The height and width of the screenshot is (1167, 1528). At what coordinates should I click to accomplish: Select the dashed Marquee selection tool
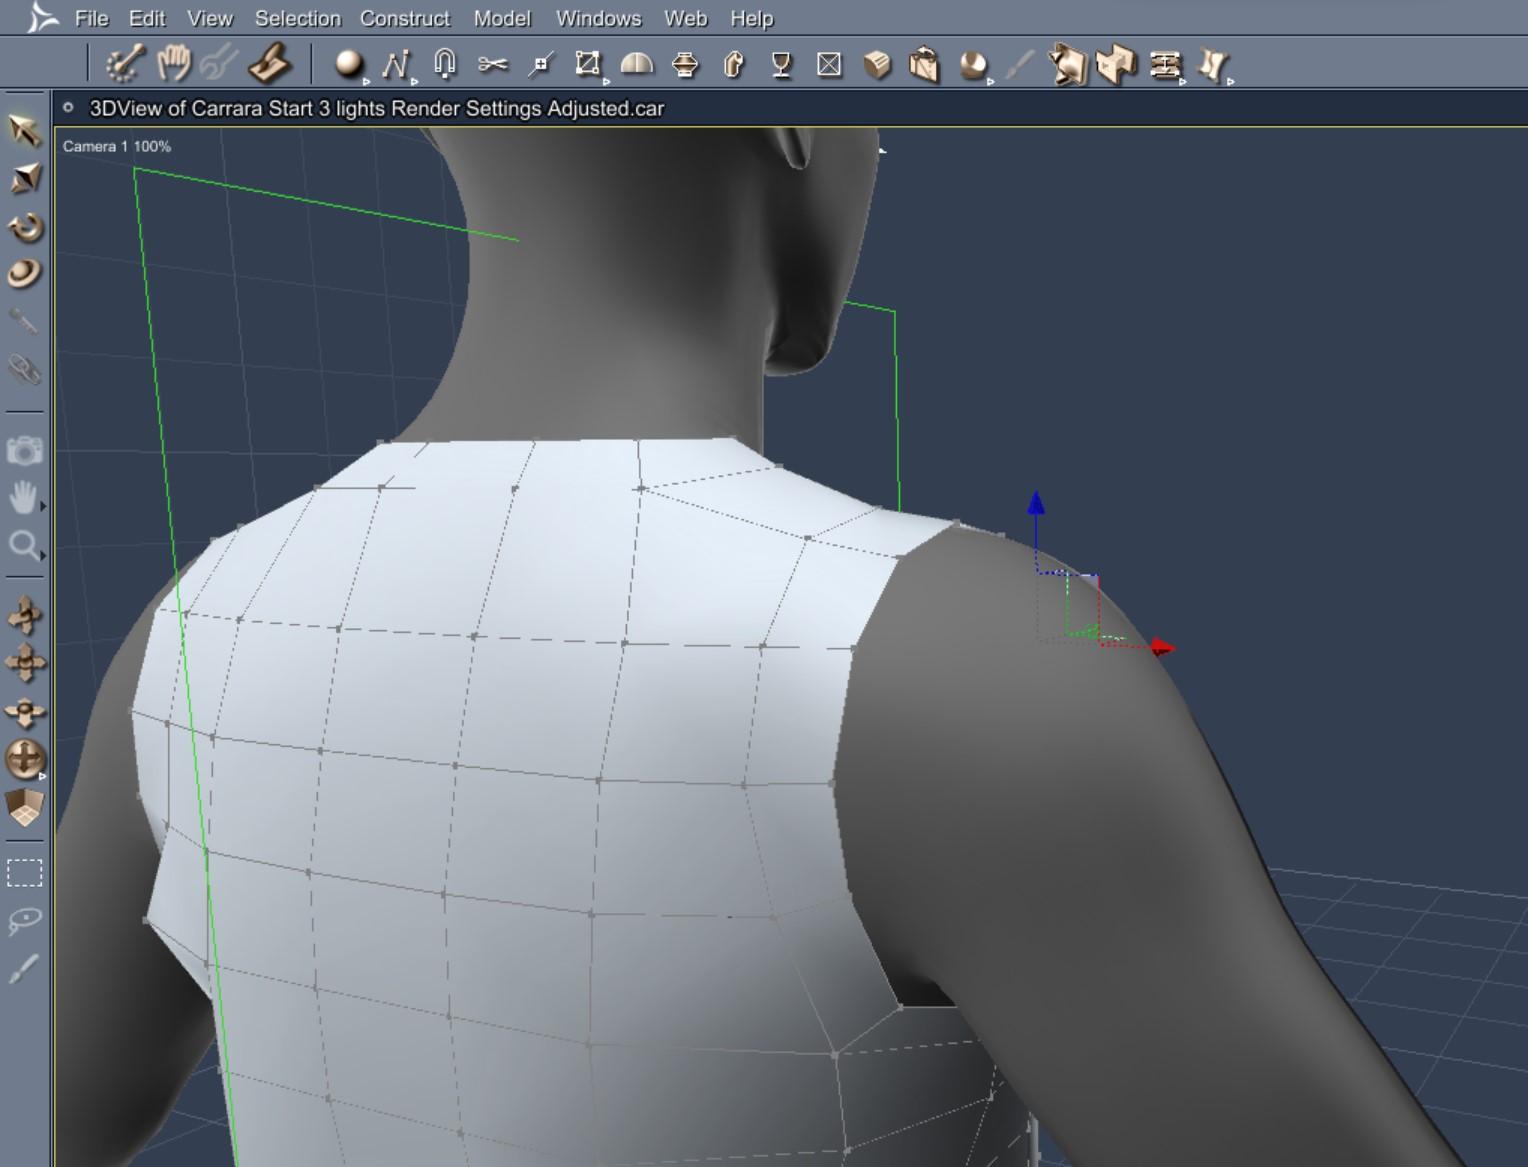[x=25, y=873]
